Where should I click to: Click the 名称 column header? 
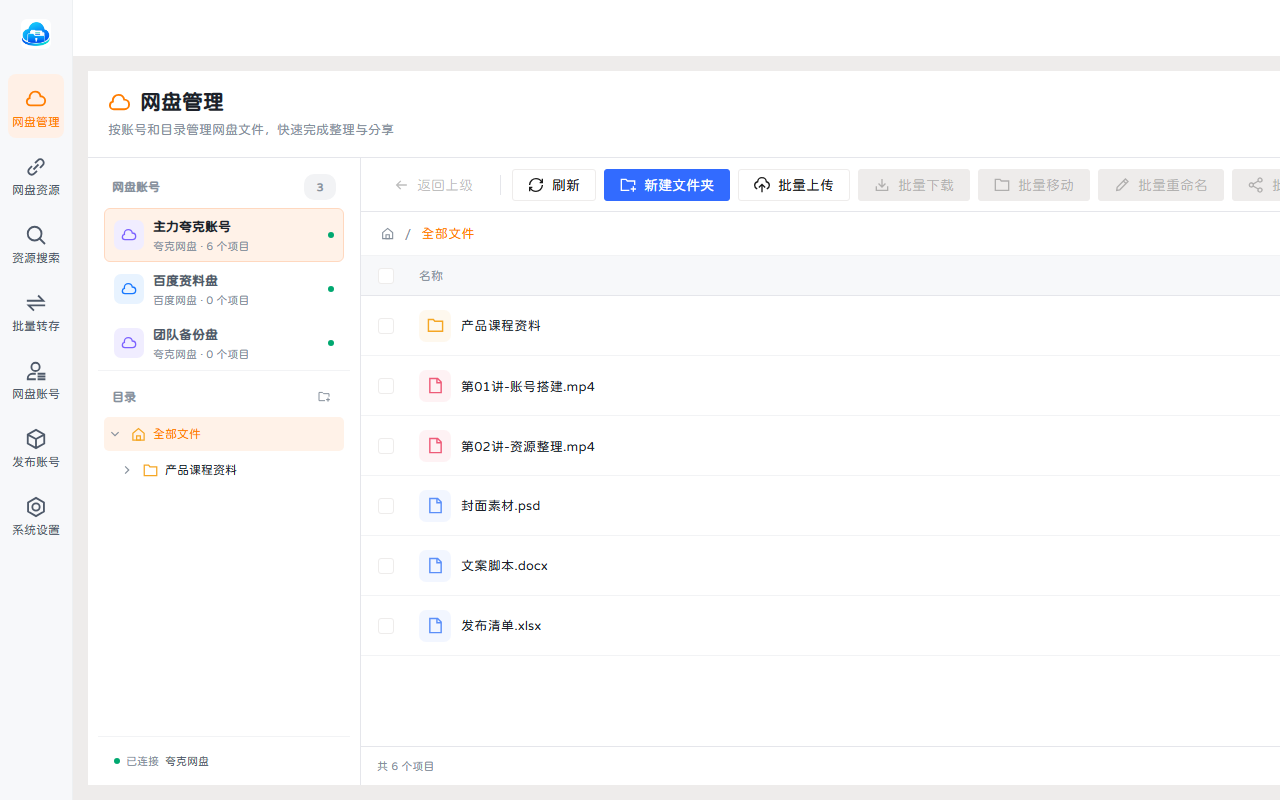pos(431,276)
